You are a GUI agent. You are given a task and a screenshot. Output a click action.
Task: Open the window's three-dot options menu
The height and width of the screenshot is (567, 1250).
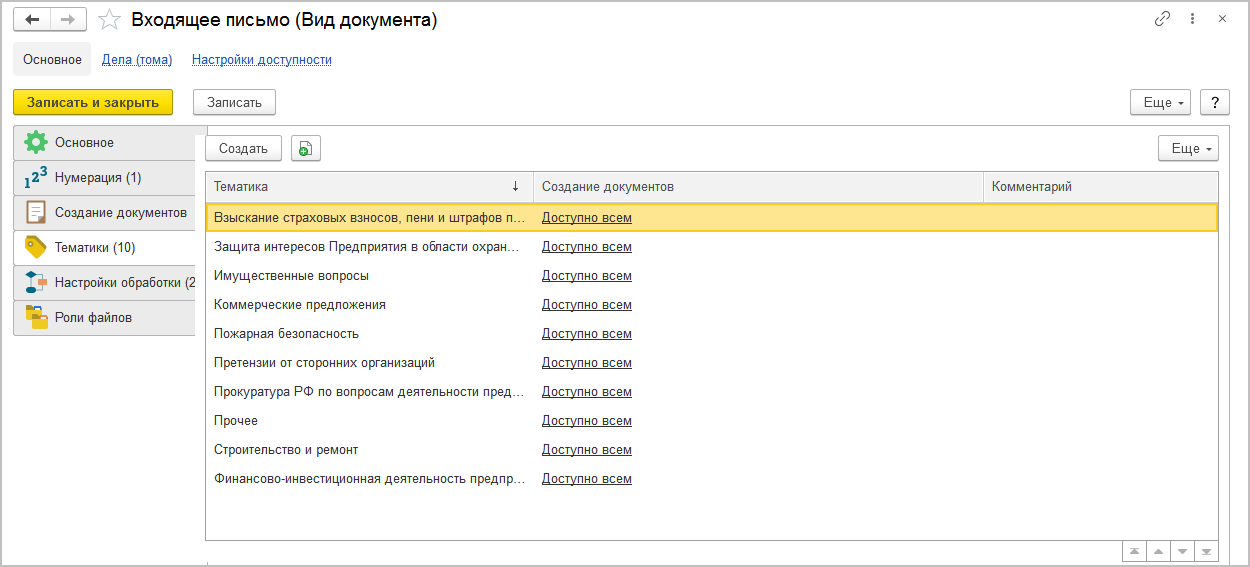pyautogui.click(x=1192, y=19)
